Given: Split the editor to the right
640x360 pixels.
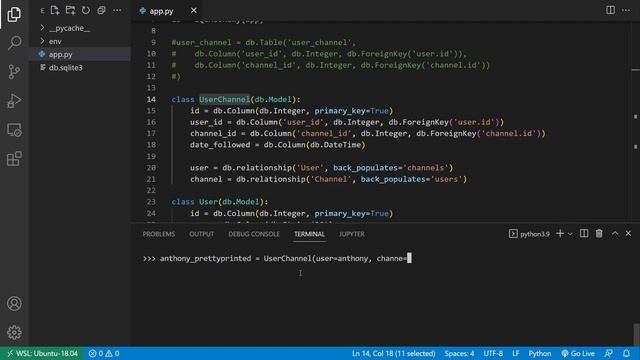Looking at the screenshot, I should [x=610, y=10].
